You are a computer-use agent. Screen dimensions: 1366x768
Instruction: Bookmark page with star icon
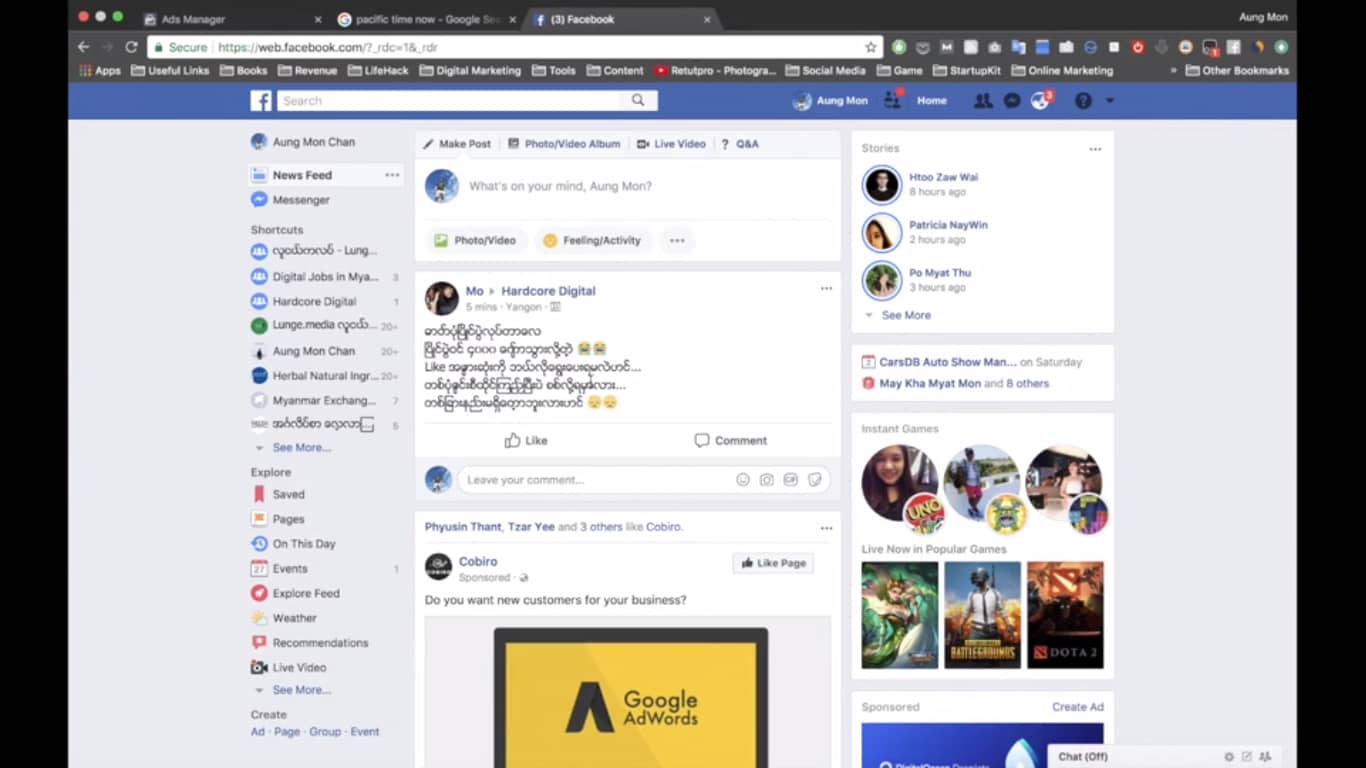[x=871, y=47]
